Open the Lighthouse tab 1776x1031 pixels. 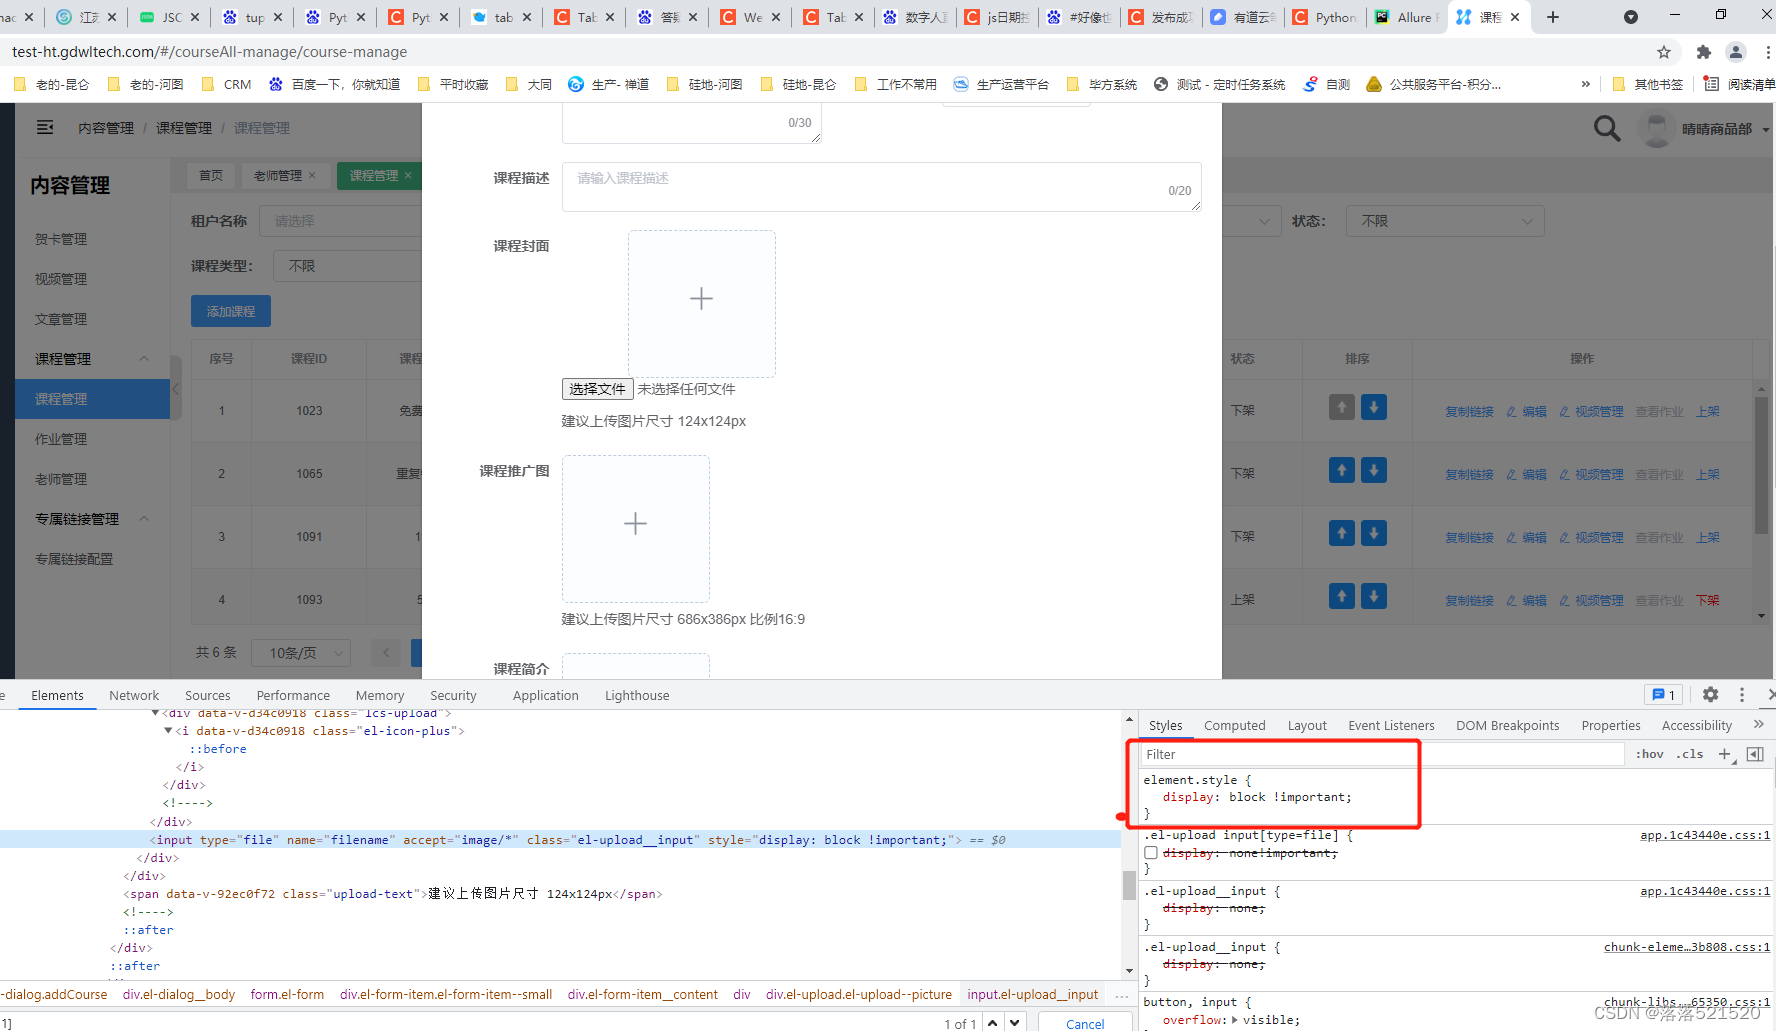(x=637, y=695)
